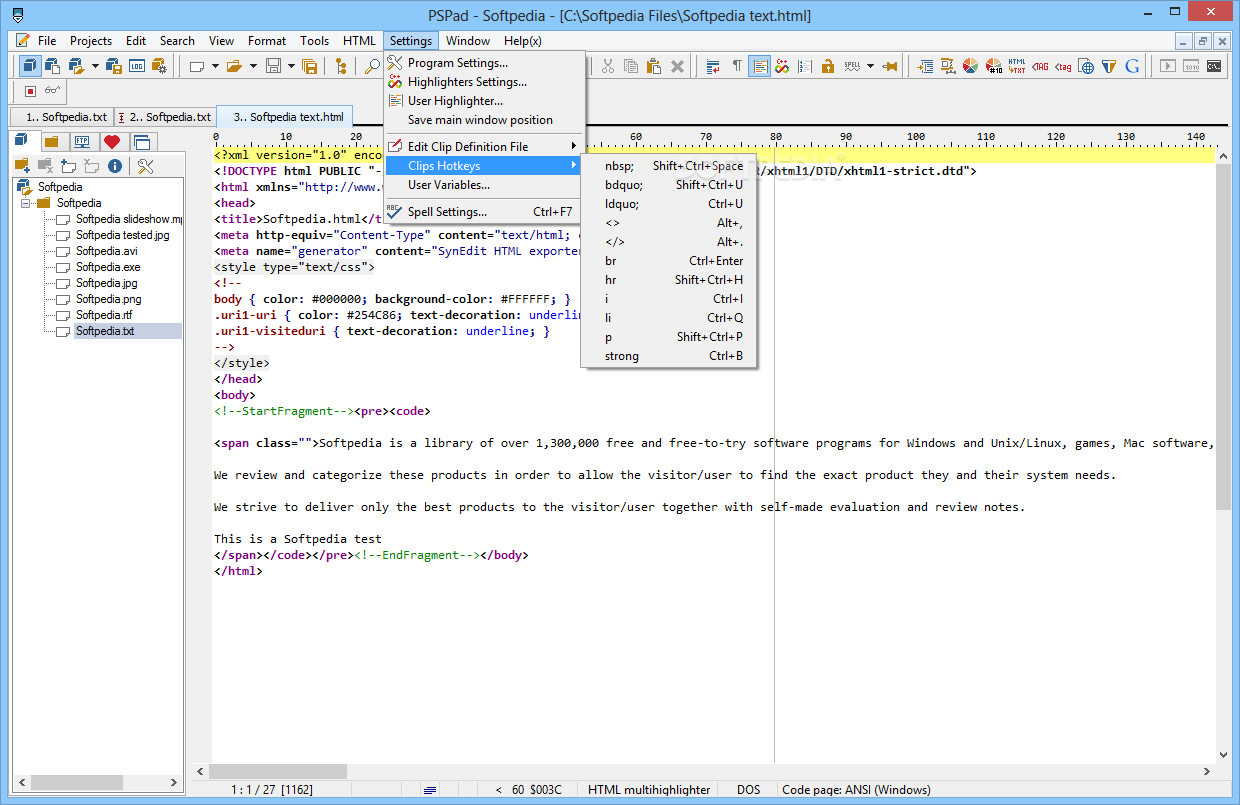
Task: Click the uppercase TAG conversion icon
Action: point(1040,66)
